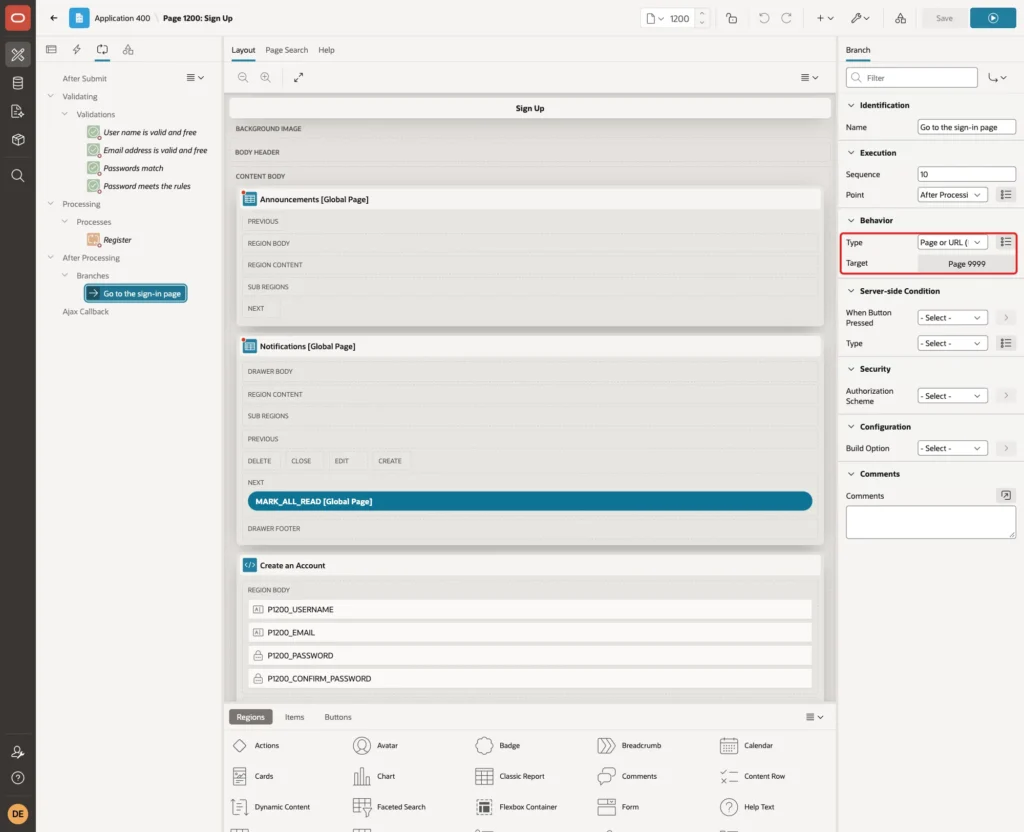The height and width of the screenshot is (832, 1024).
Task: Click the Filter properties search field
Action: click(912, 78)
